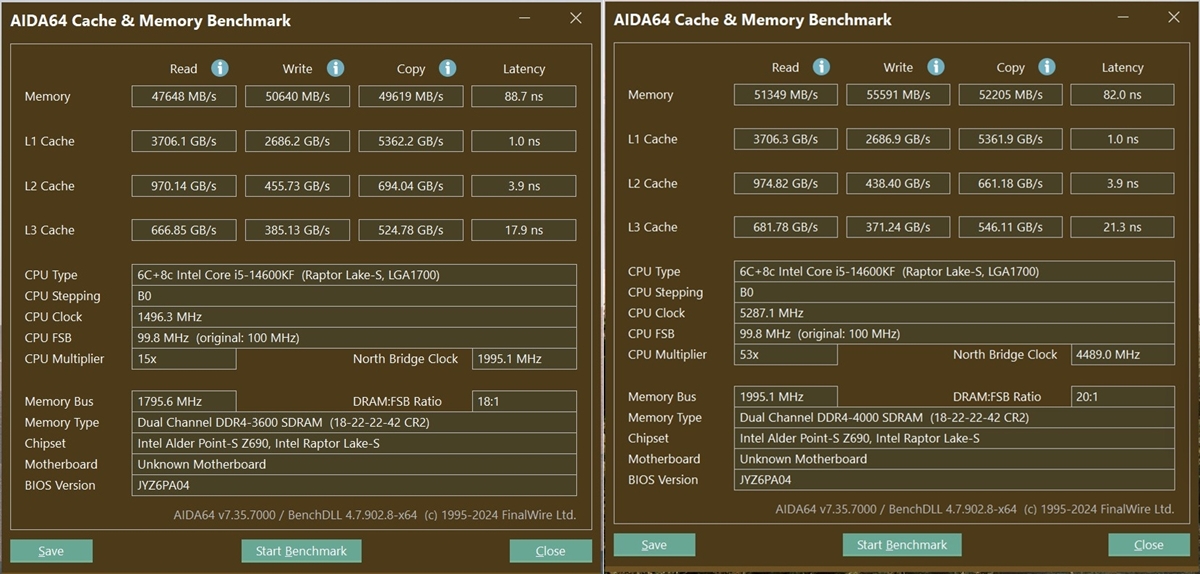Click L2 Cache Write 455.73 GB/s

pyautogui.click(x=298, y=186)
